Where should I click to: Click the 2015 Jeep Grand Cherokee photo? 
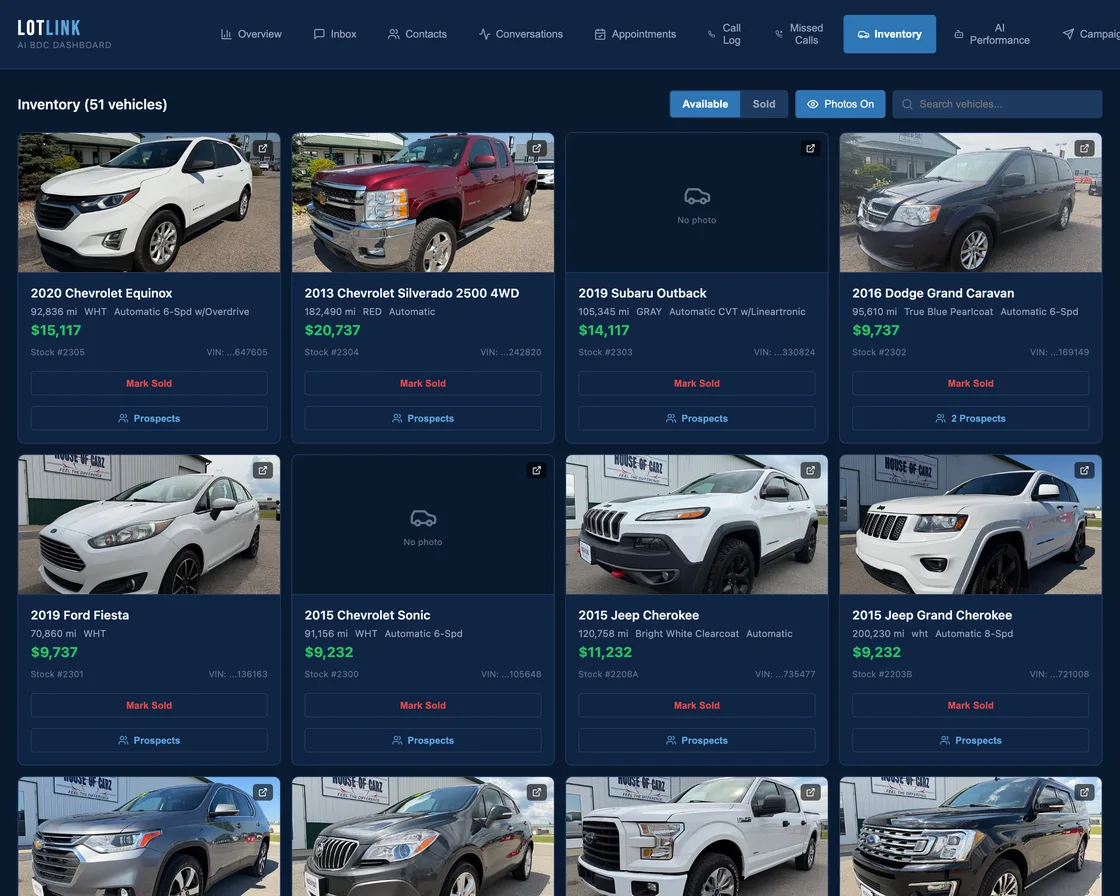970,524
